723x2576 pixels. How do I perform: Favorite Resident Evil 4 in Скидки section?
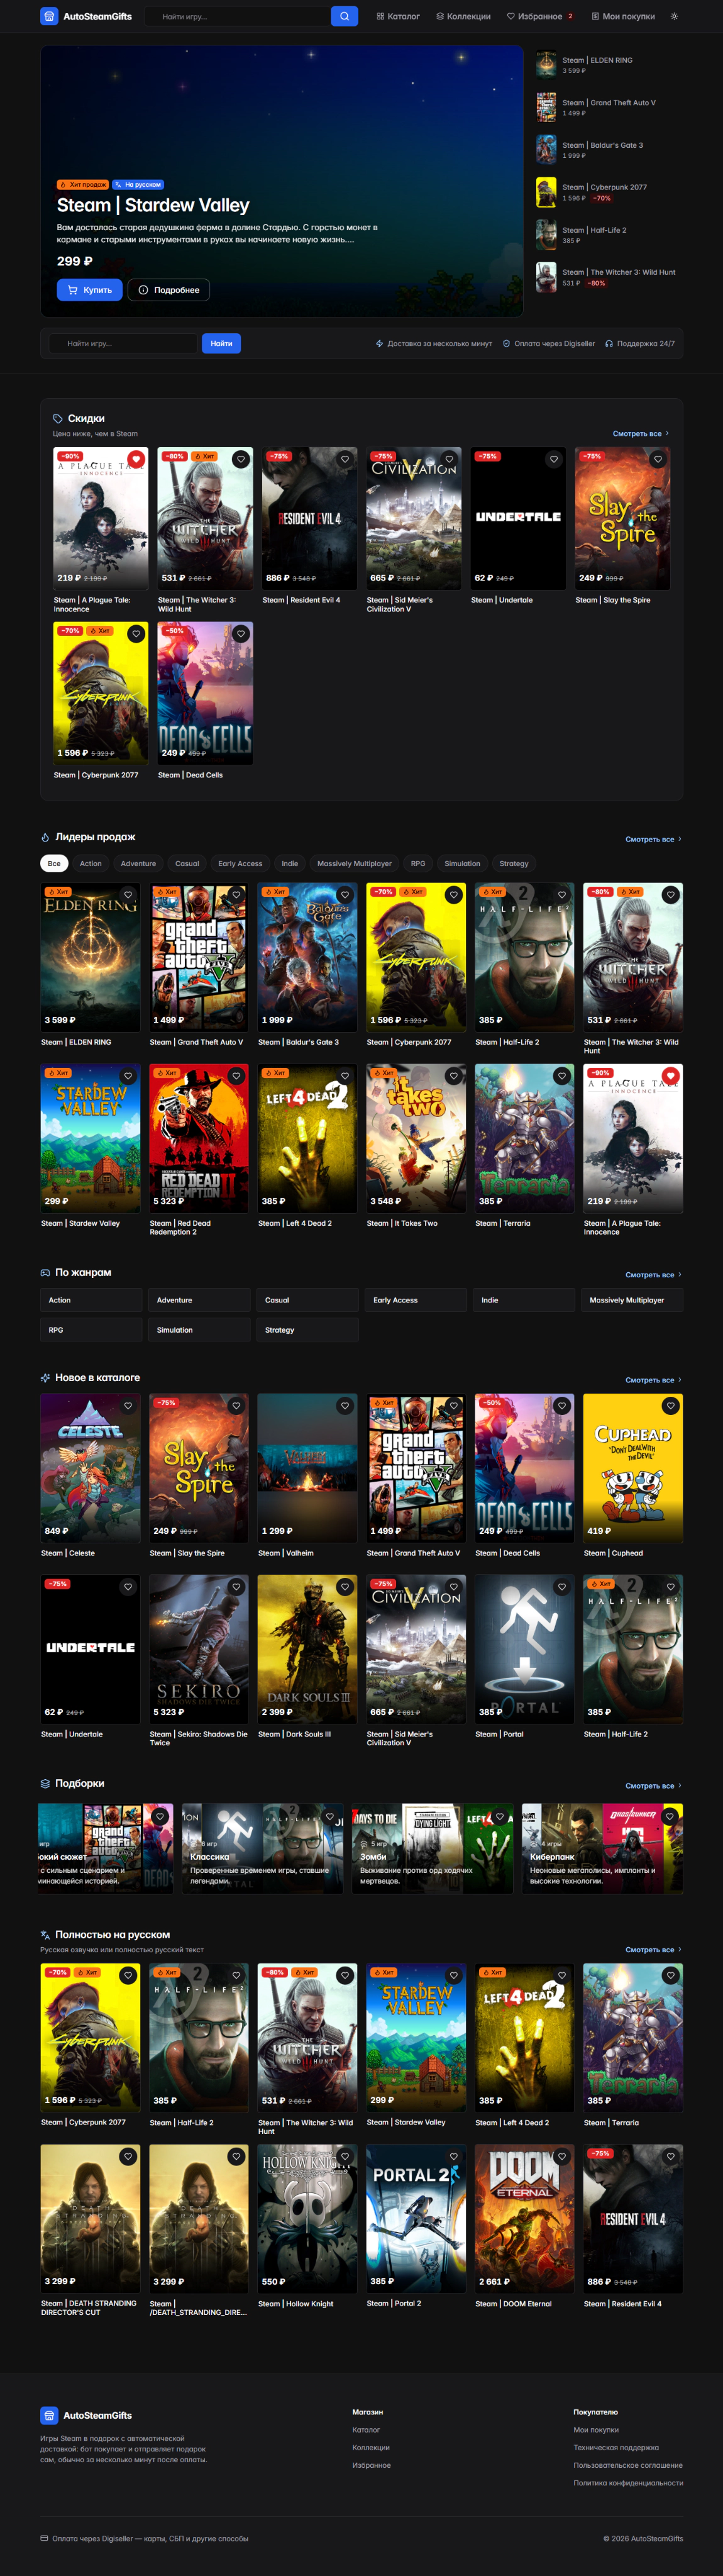pyautogui.click(x=345, y=459)
